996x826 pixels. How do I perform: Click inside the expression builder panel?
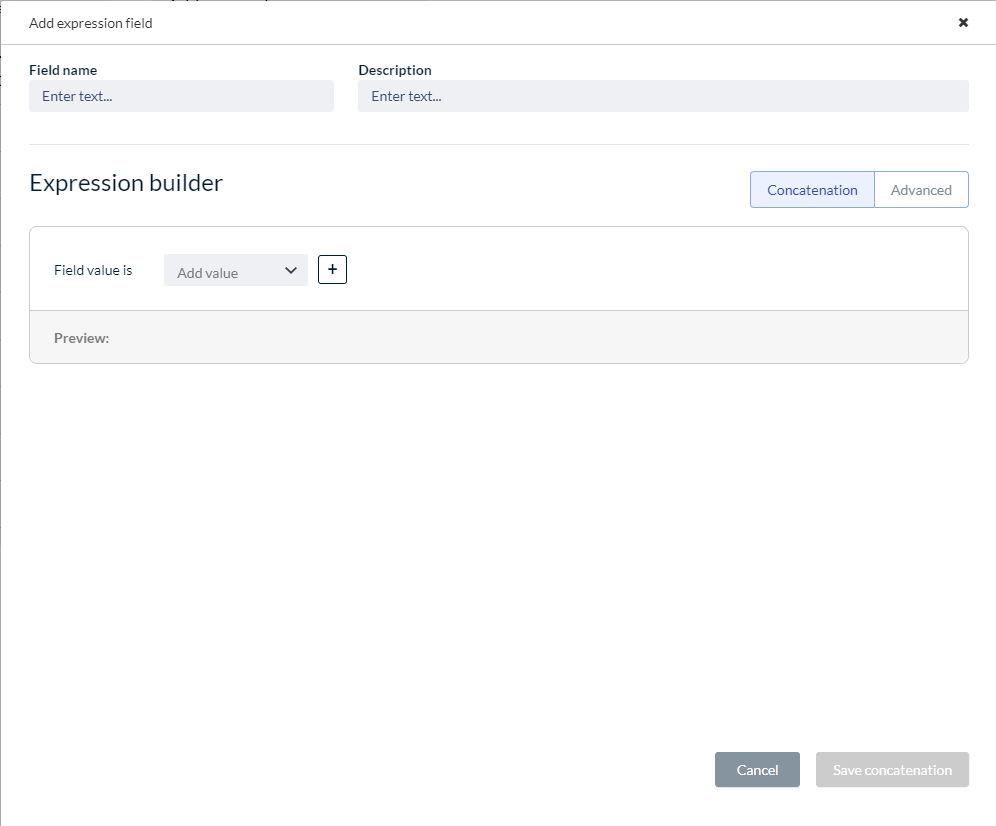tap(600, 268)
